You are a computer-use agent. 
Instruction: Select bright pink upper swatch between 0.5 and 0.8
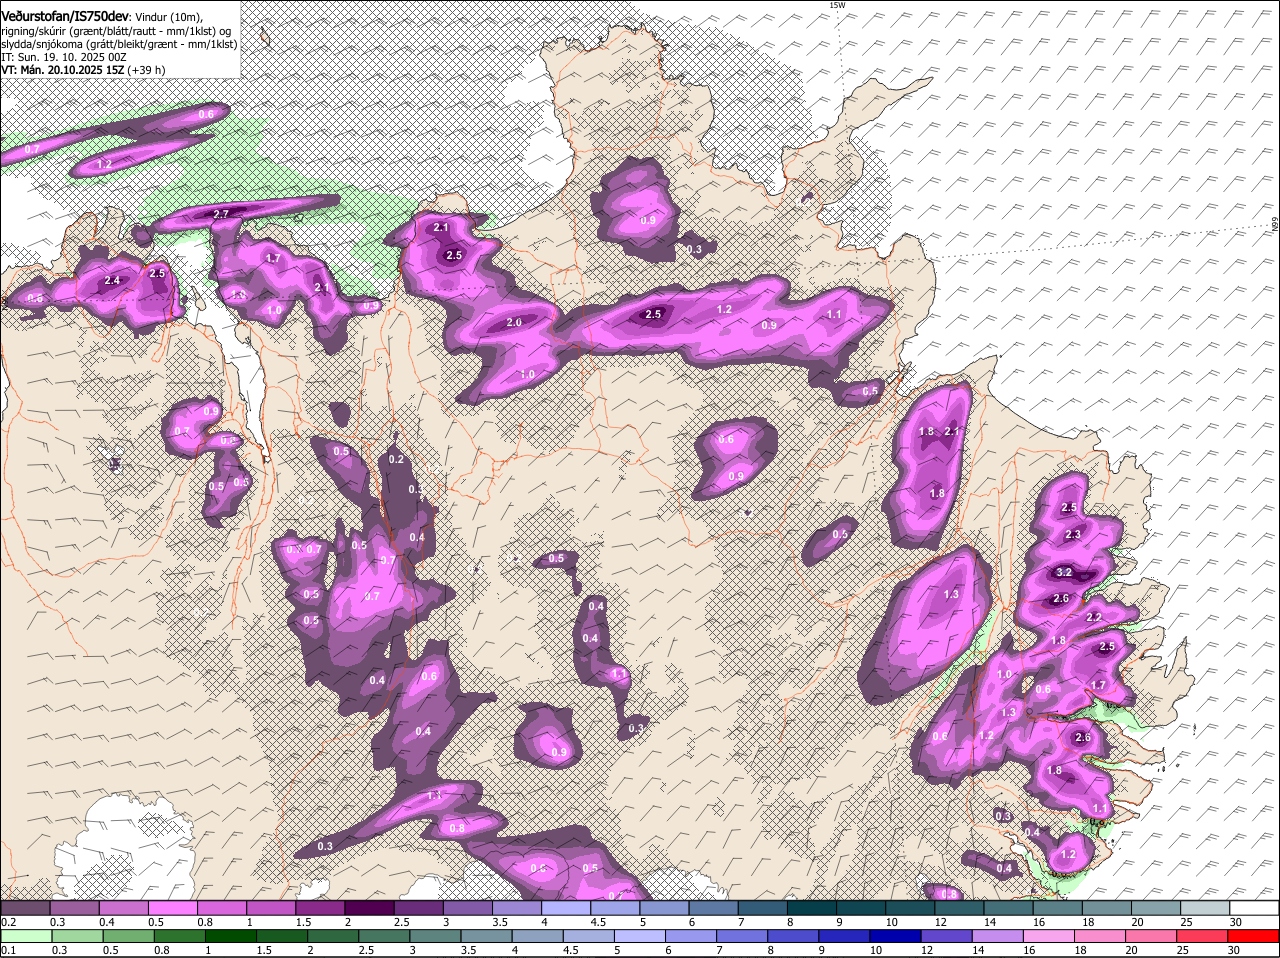click(x=172, y=908)
